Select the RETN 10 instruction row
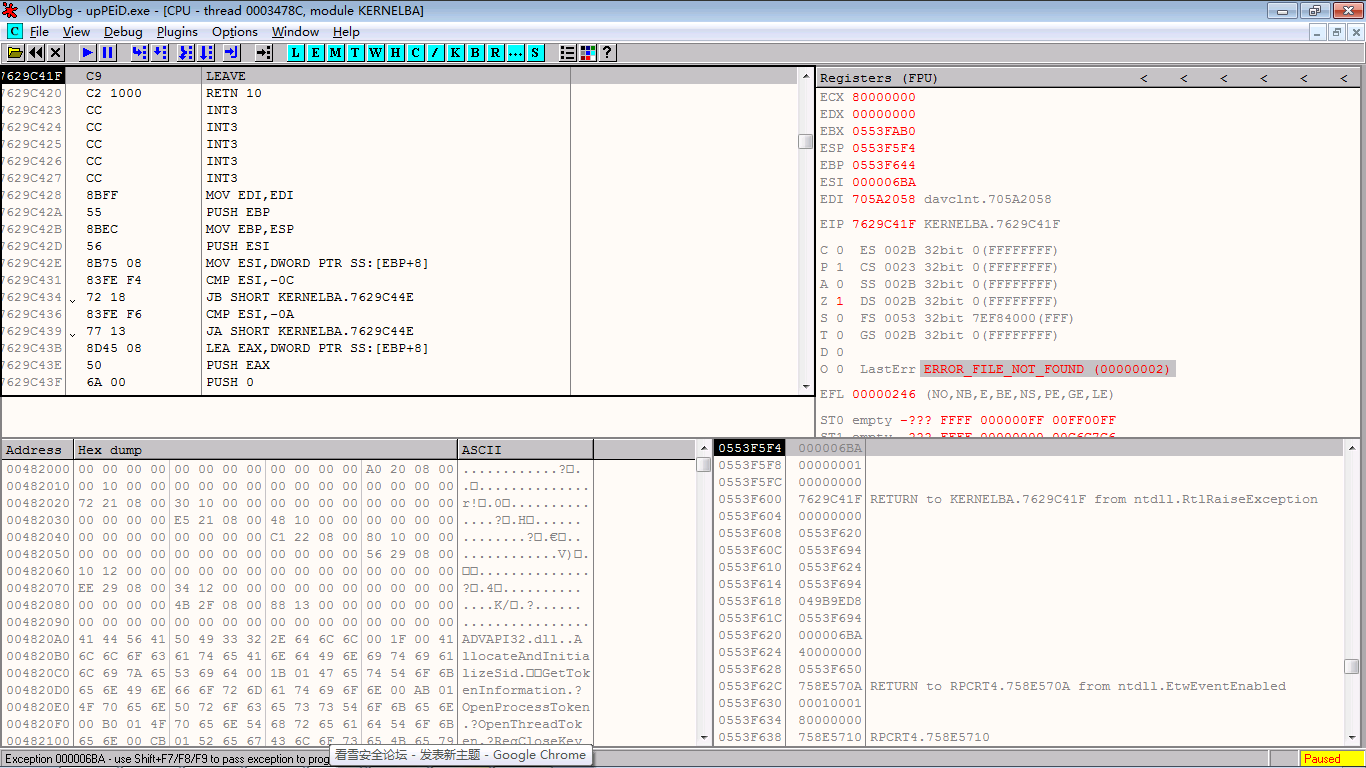The image size is (1366, 768). pyautogui.click(x=400, y=93)
